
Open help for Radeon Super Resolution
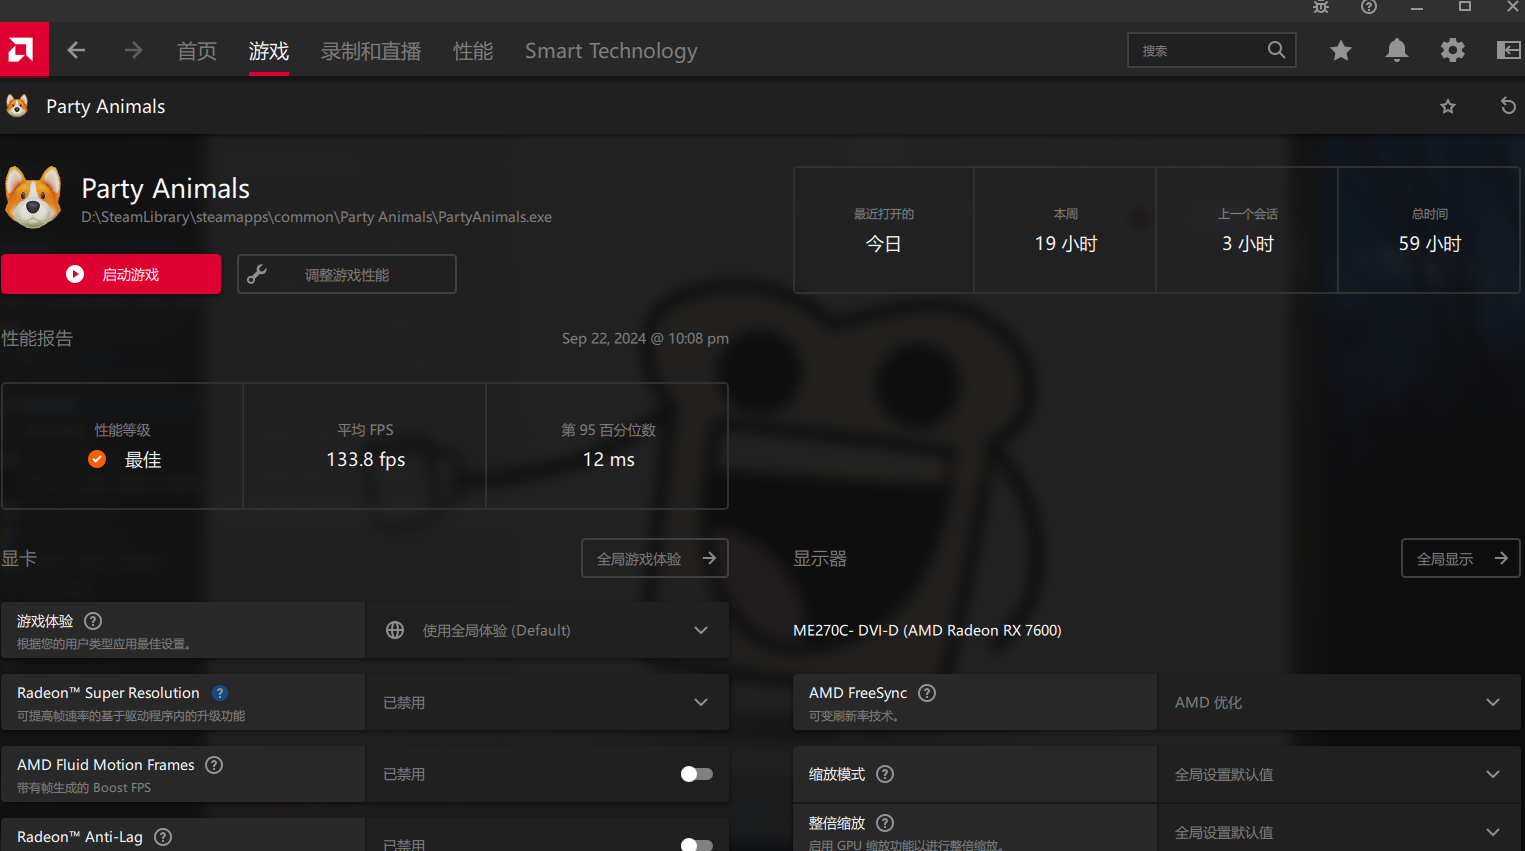point(220,693)
